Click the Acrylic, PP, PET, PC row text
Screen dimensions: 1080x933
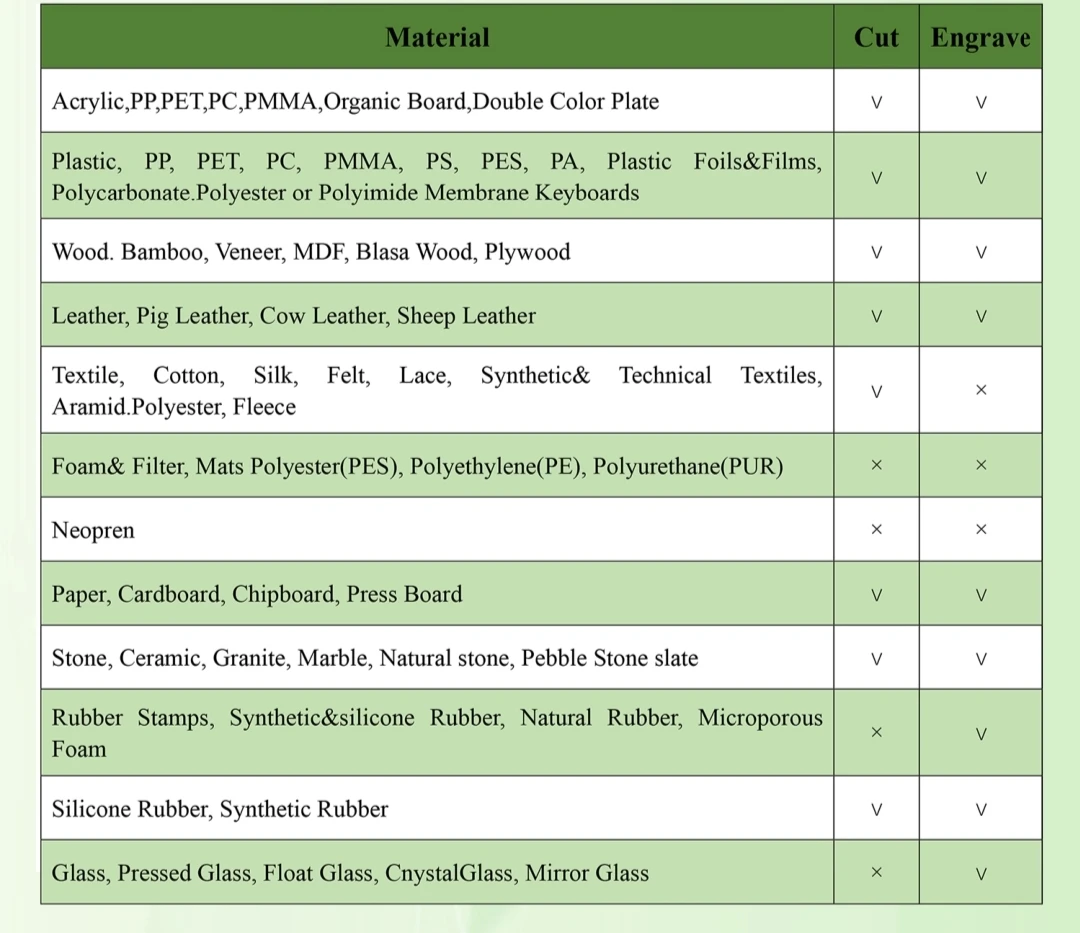click(355, 102)
